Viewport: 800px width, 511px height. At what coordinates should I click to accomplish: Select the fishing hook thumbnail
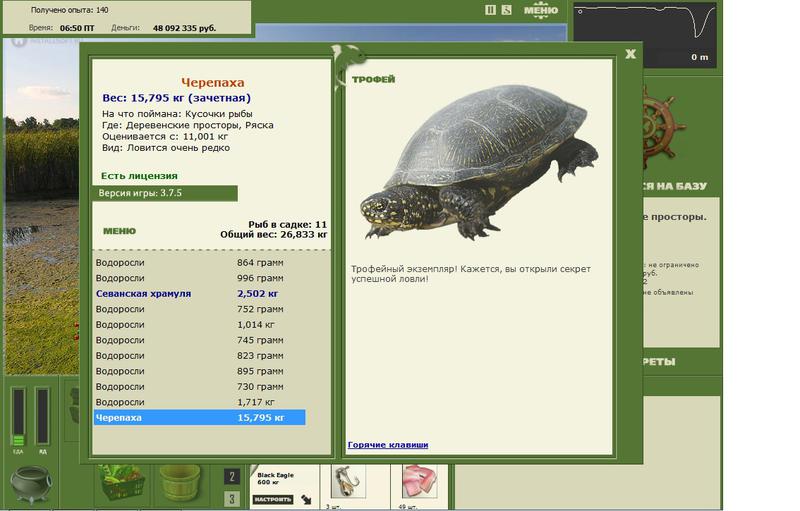[347, 482]
